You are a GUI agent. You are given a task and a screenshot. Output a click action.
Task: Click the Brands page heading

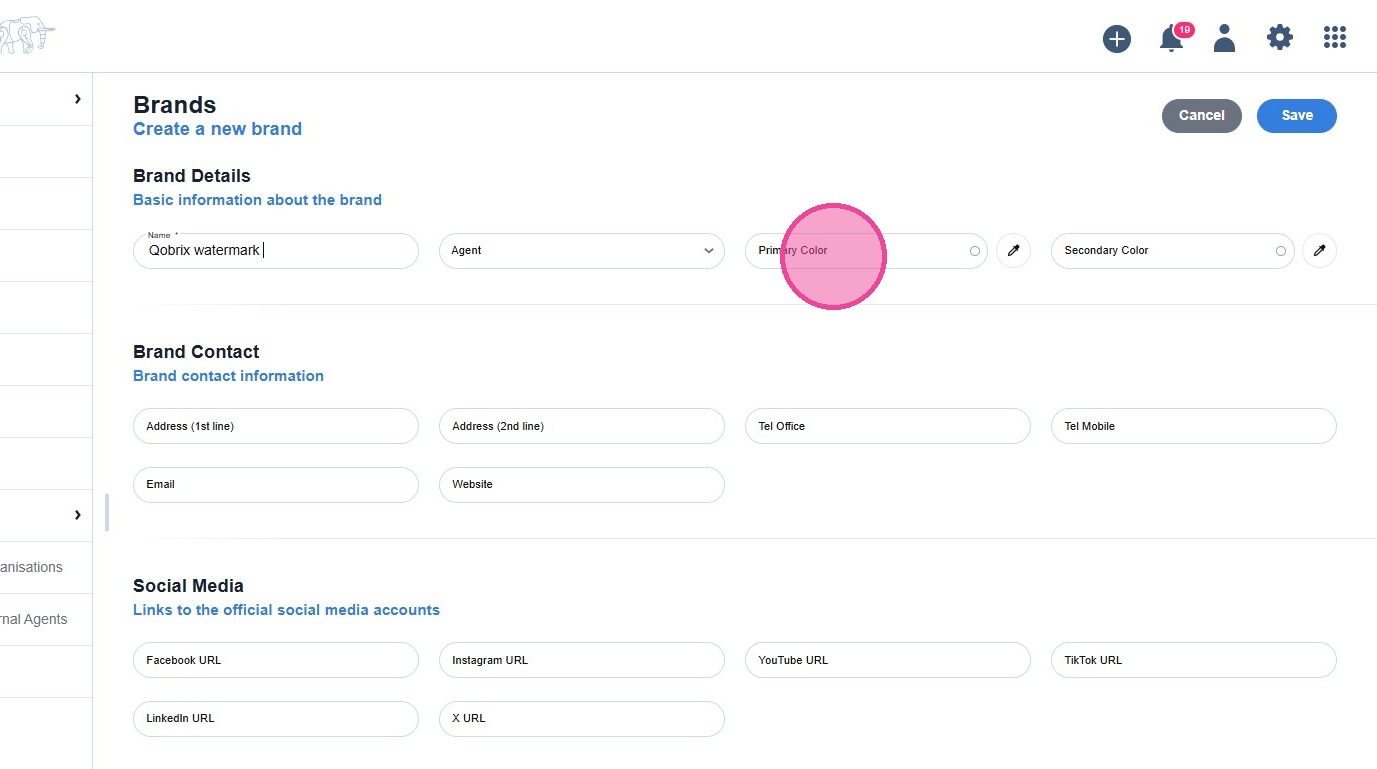pyautogui.click(x=175, y=105)
